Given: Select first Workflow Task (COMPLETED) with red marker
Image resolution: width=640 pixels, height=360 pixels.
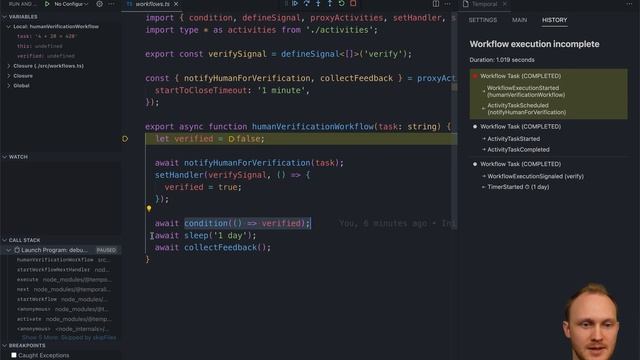Looking at the screenshot, I should [520, 76].
